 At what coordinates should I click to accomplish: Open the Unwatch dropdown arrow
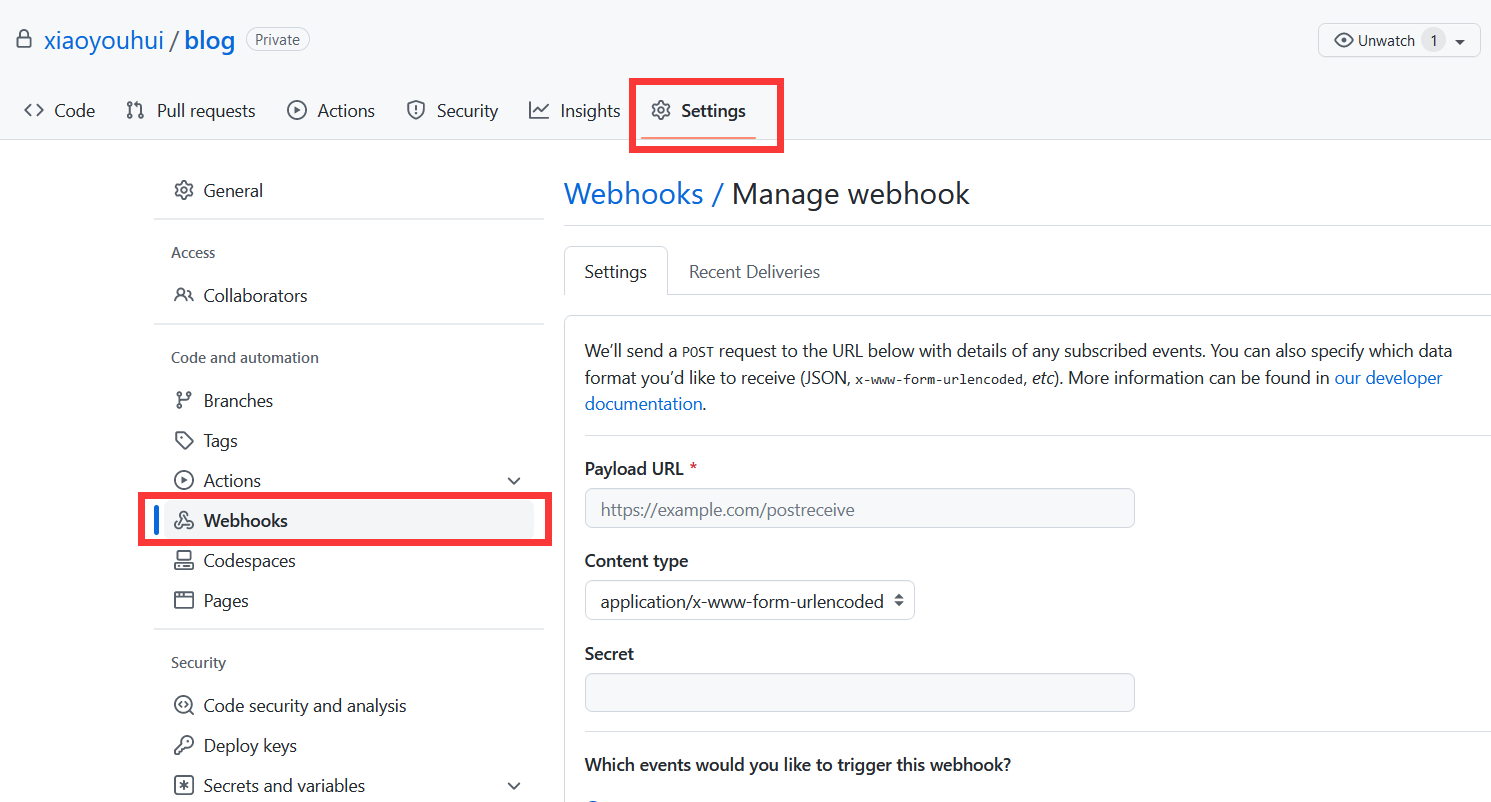(1460, 42)
